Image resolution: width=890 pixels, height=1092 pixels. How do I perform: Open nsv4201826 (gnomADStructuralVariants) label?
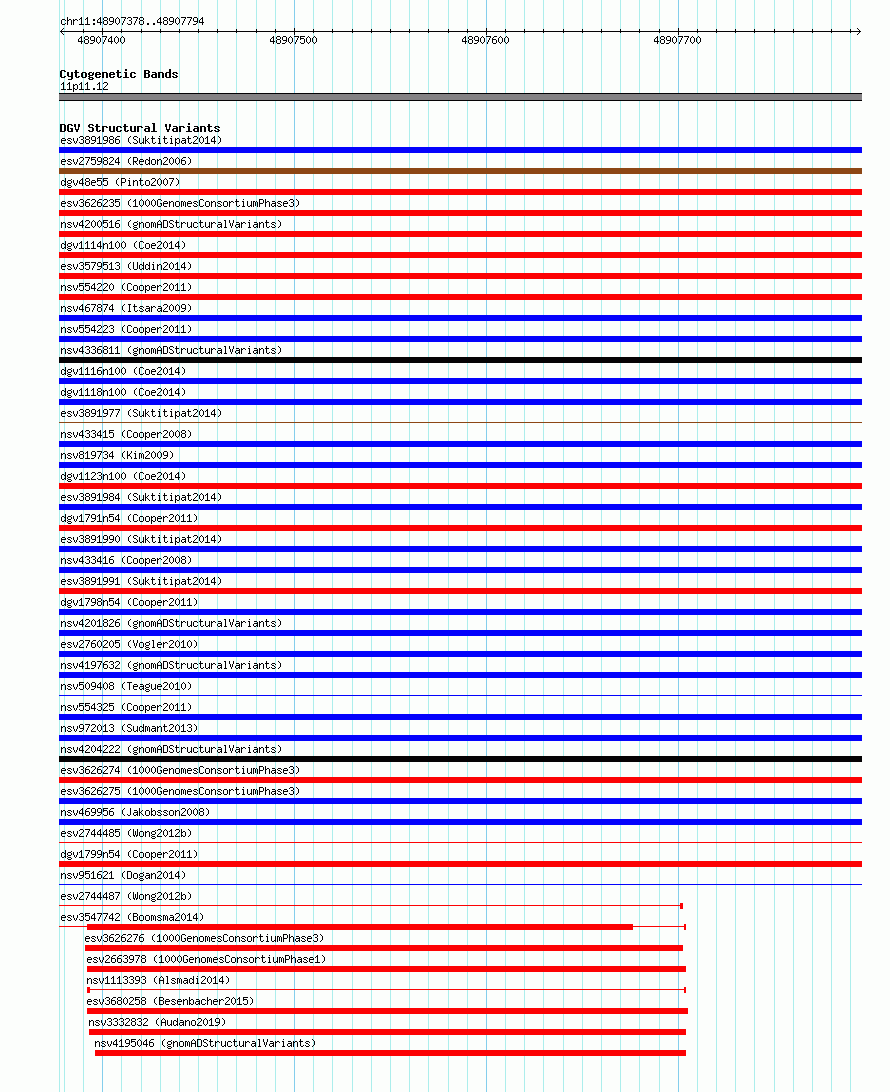(x=171, y=623)
